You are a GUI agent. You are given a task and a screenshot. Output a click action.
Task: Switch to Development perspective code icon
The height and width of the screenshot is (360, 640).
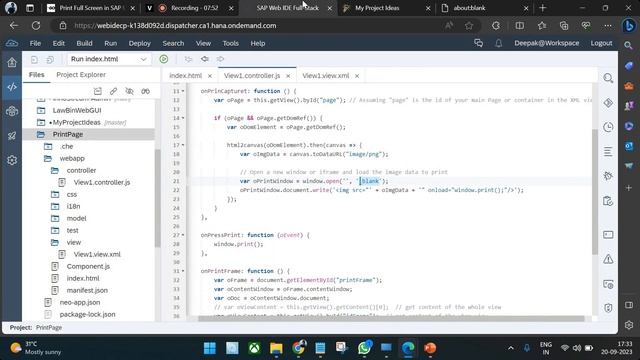(x=12, y=87)
